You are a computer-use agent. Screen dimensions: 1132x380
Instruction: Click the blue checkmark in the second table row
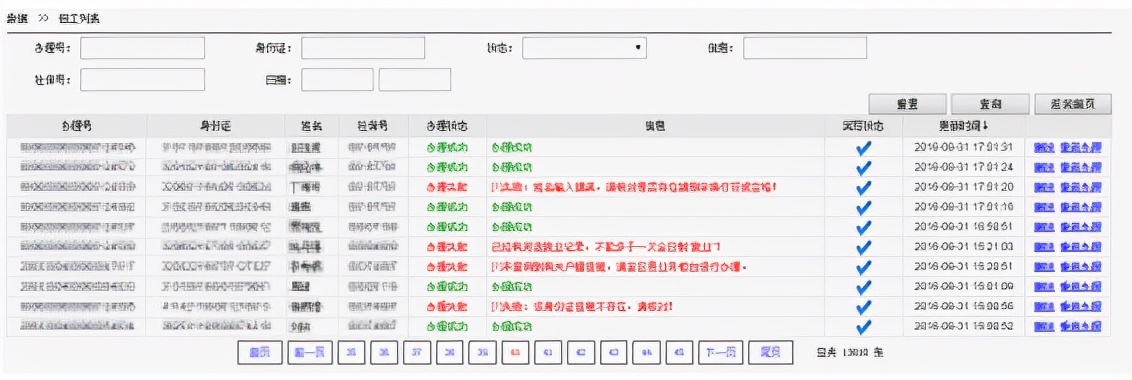(x=863, y=168)
